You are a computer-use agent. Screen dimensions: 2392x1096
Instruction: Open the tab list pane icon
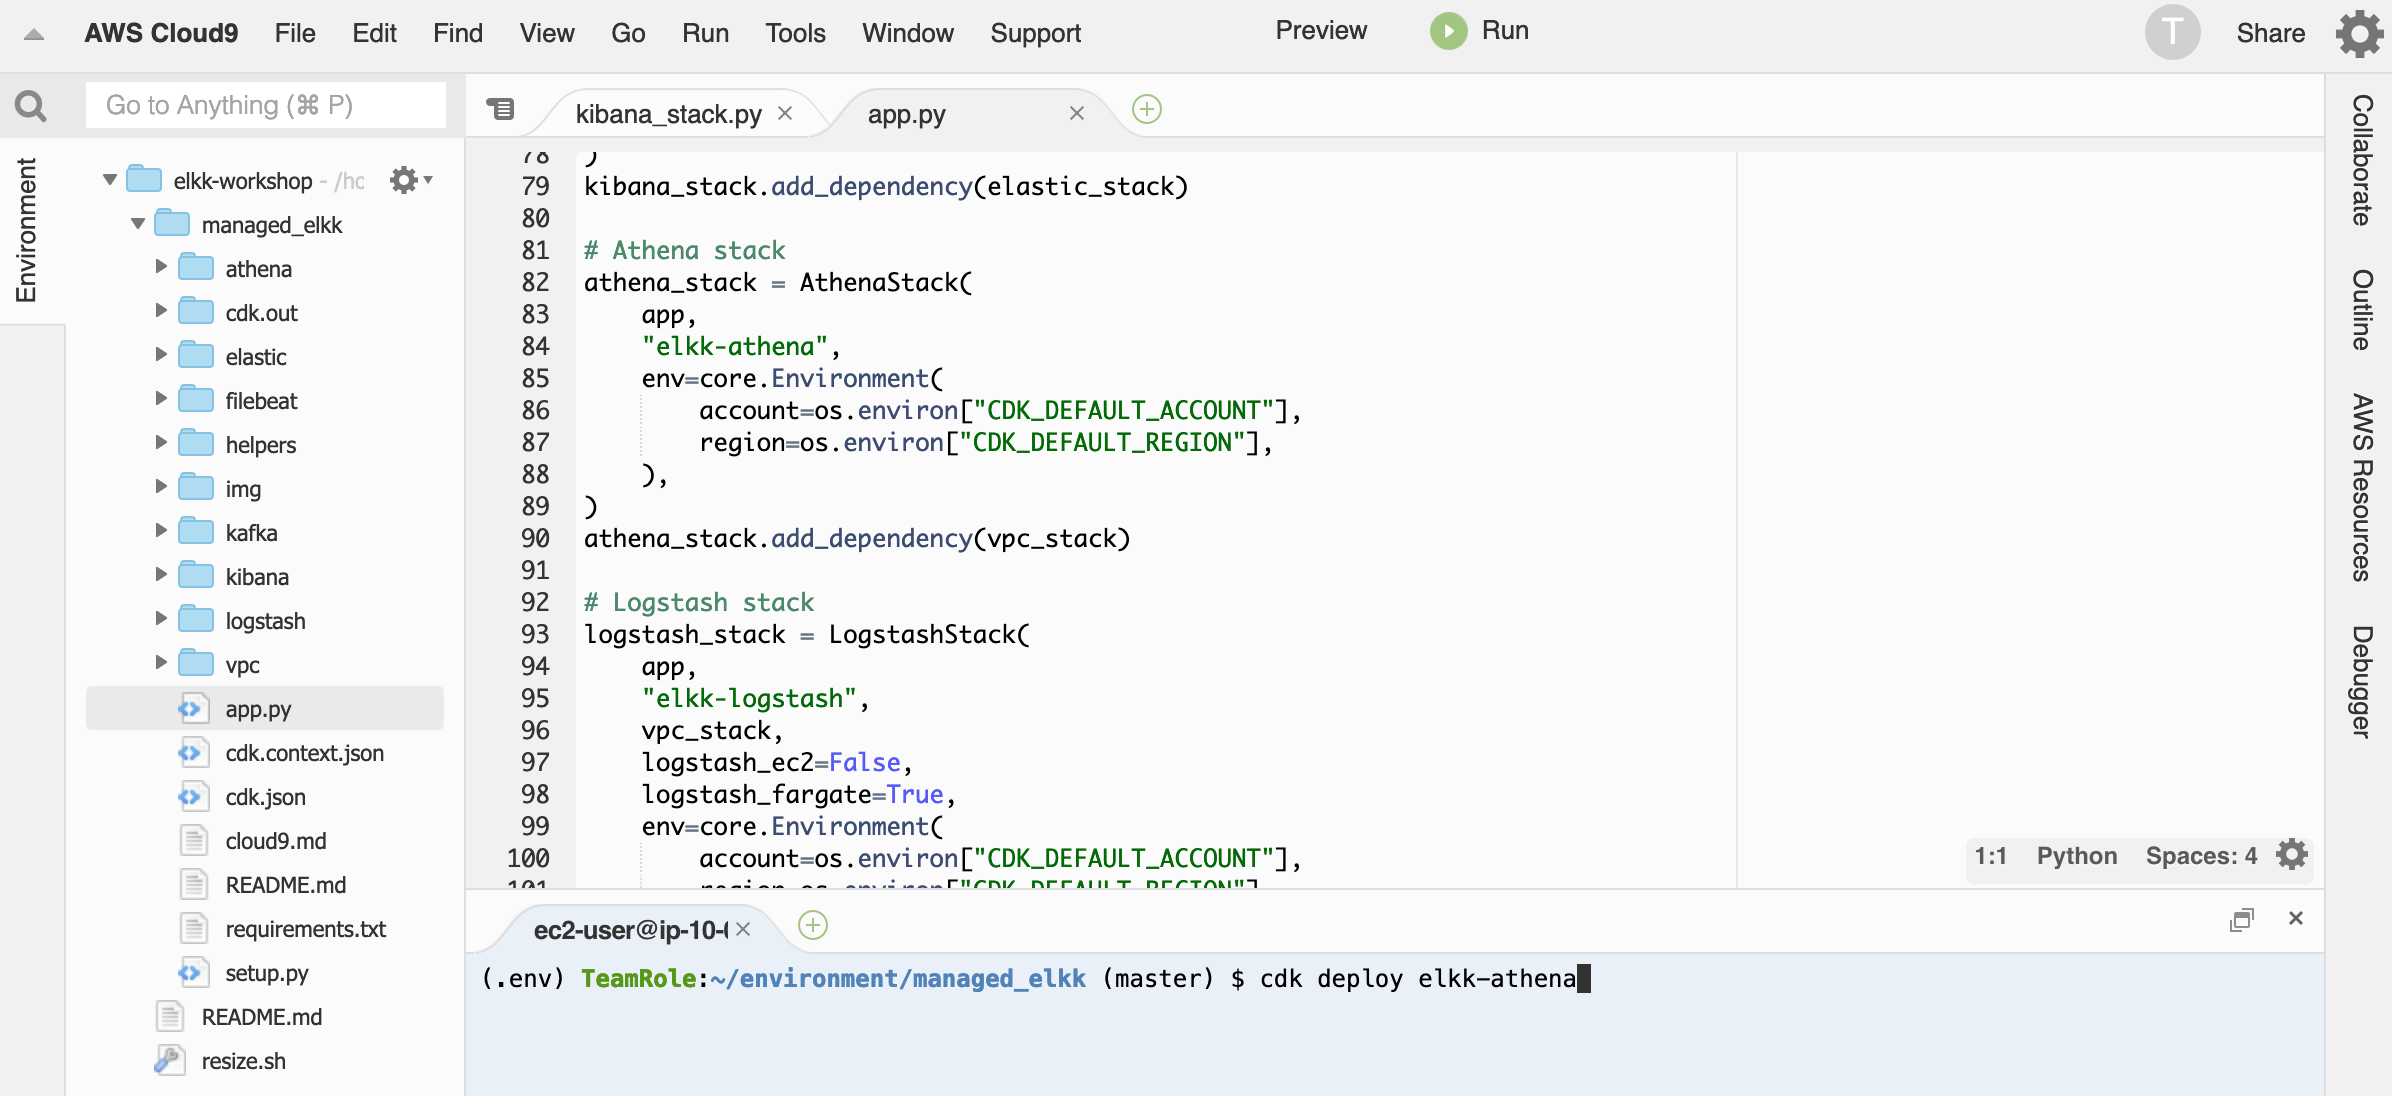tap(500, 108)
